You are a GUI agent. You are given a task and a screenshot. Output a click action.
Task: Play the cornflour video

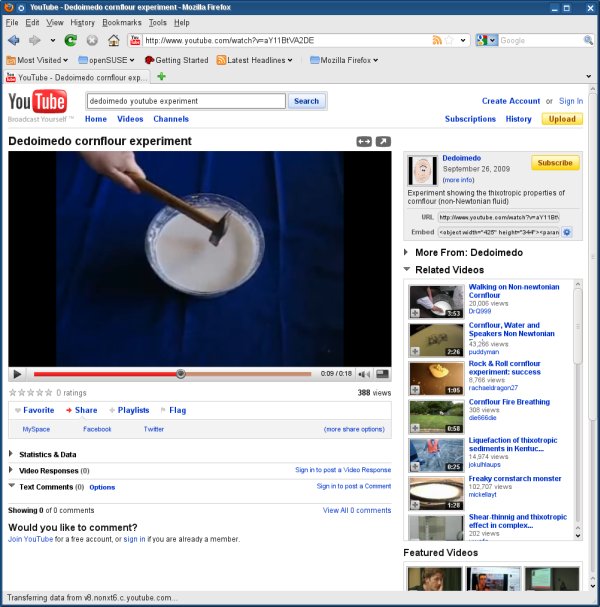(17, 374)
